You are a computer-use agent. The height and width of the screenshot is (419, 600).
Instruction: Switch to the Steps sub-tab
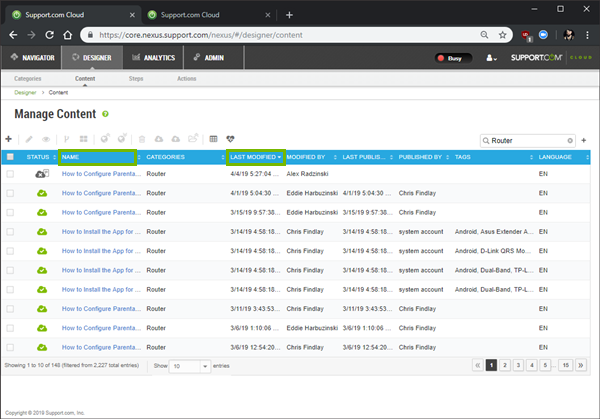click(136, 78)
